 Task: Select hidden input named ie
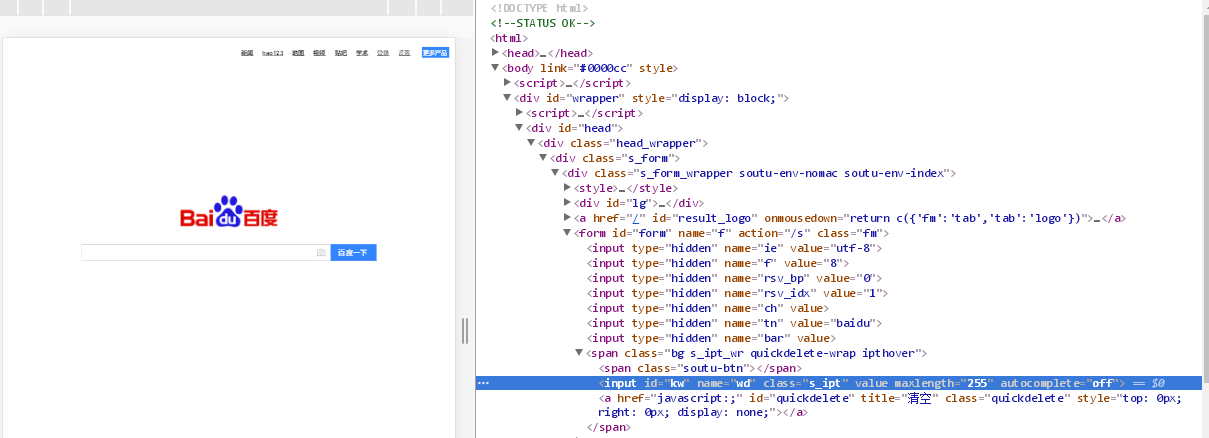pos(735,248)
